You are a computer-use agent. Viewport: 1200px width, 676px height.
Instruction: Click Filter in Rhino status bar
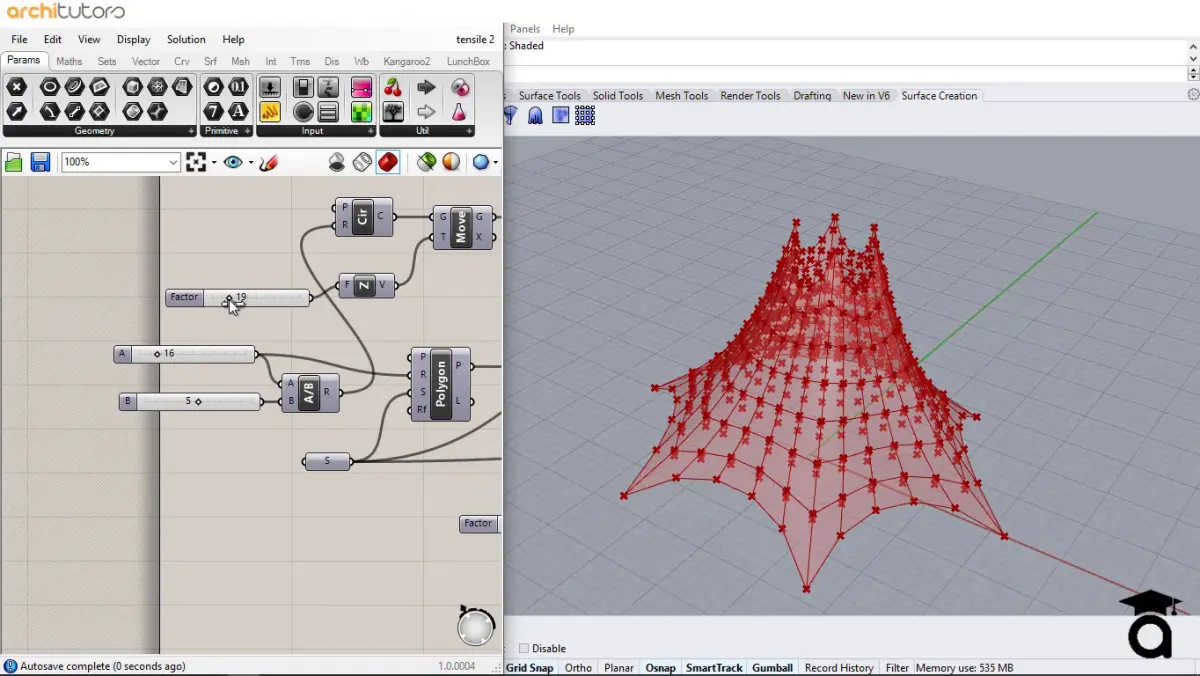(897, 667)
